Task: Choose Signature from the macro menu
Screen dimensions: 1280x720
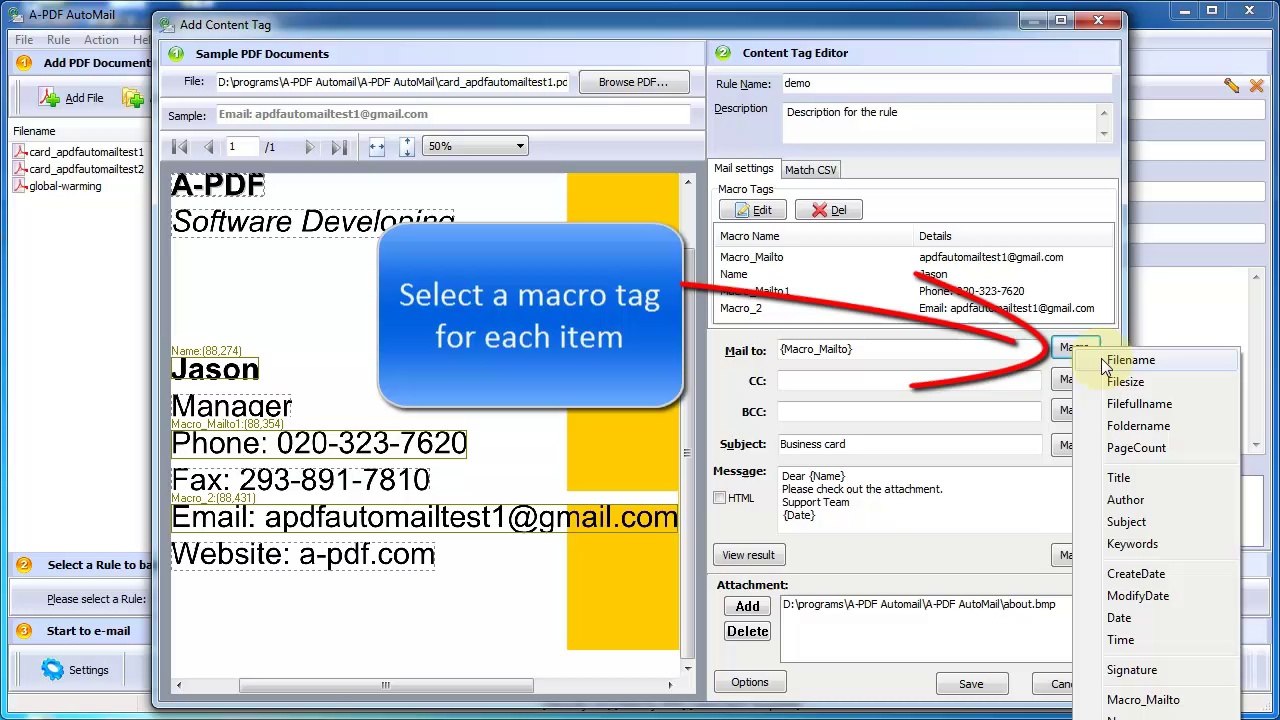Action: click(1156, 670)
